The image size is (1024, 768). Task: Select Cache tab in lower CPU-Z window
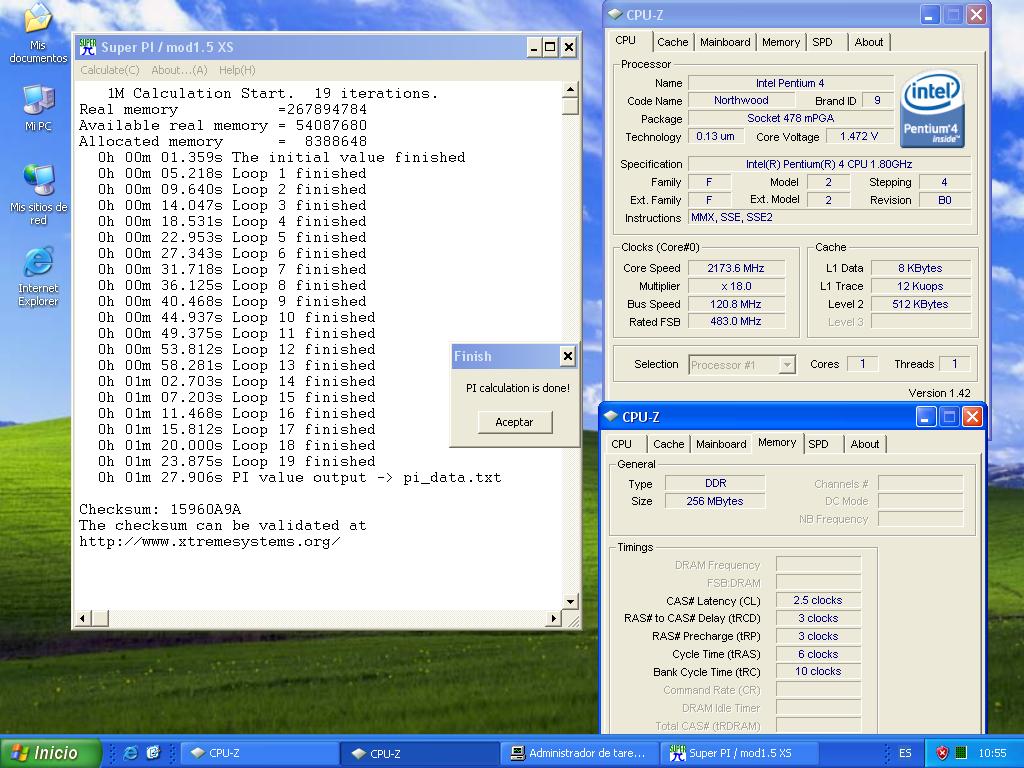coord(669,444)
